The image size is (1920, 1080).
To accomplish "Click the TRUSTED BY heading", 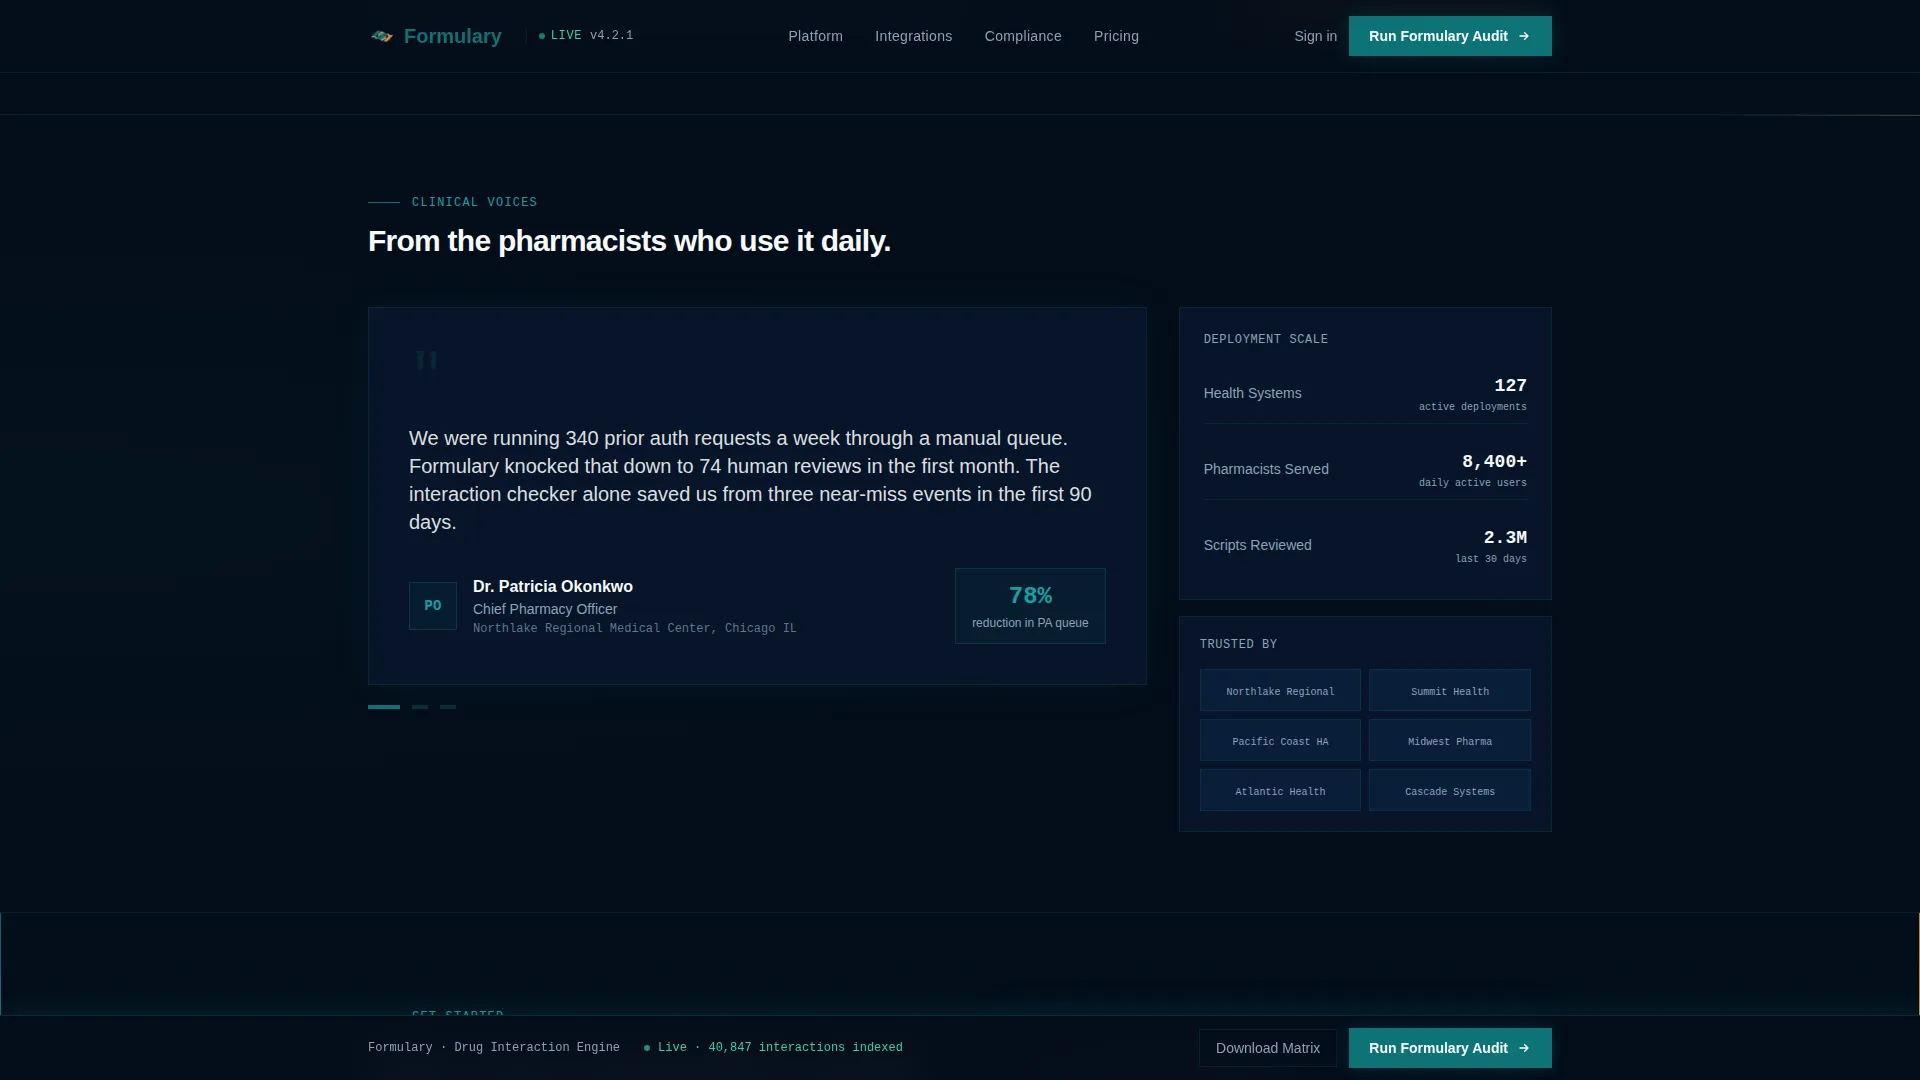I will coord(1238,644).
